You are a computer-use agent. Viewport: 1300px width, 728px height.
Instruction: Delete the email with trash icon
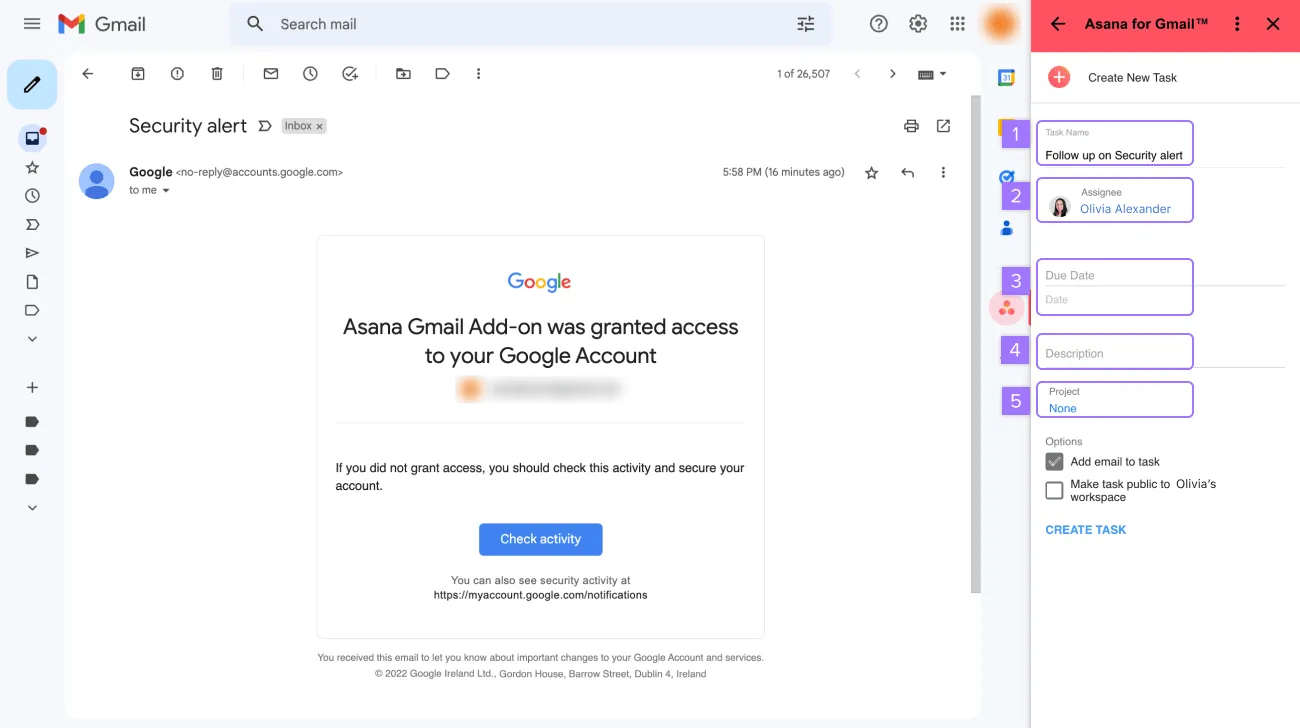tap(217, 73)
